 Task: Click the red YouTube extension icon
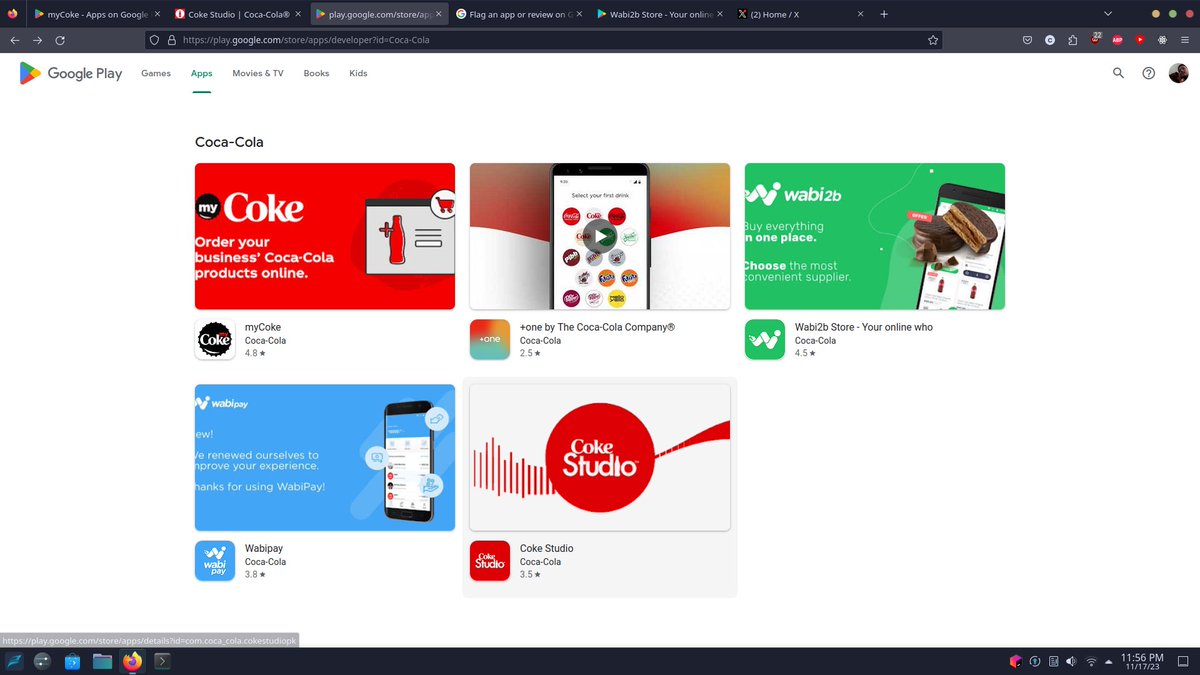tap(1140, 40)
